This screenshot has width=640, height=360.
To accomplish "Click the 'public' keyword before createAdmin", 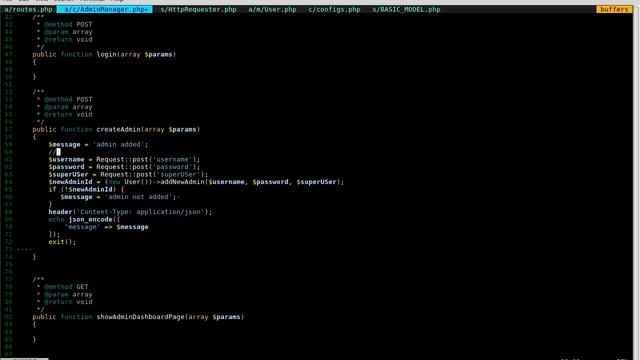I will [44, 129].
